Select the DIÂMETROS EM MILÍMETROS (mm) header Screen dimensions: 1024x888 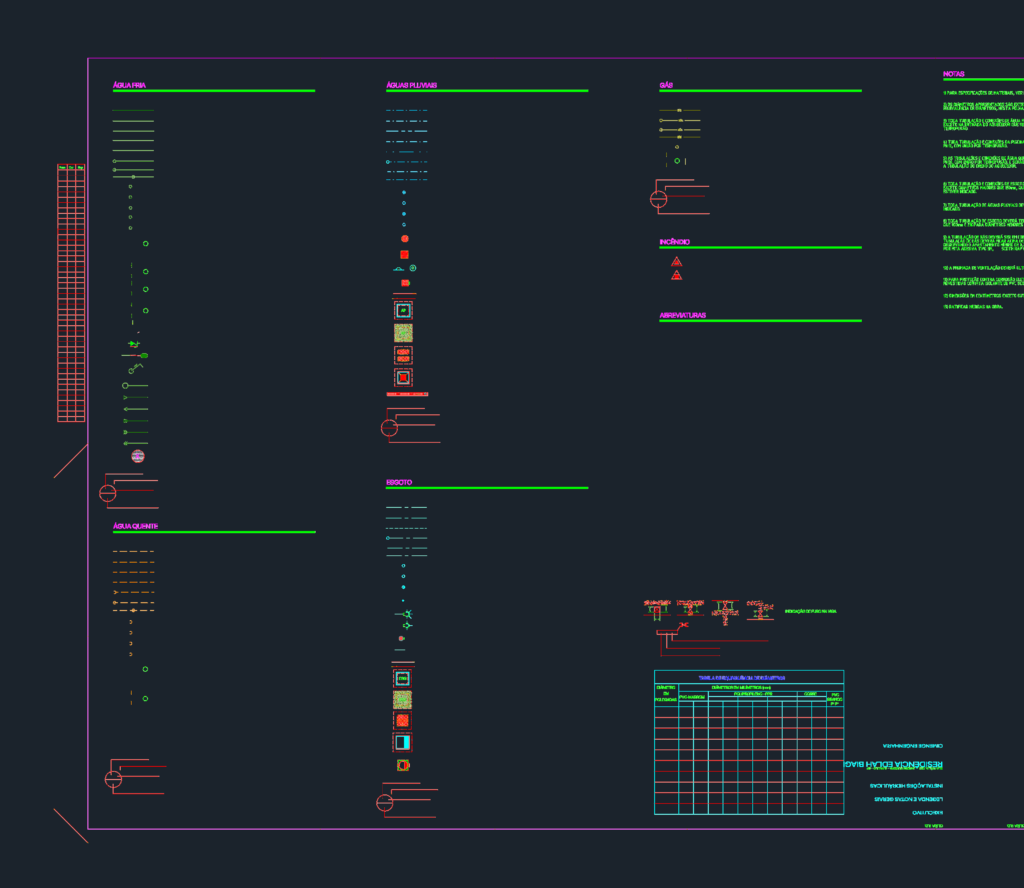[741, 688]
